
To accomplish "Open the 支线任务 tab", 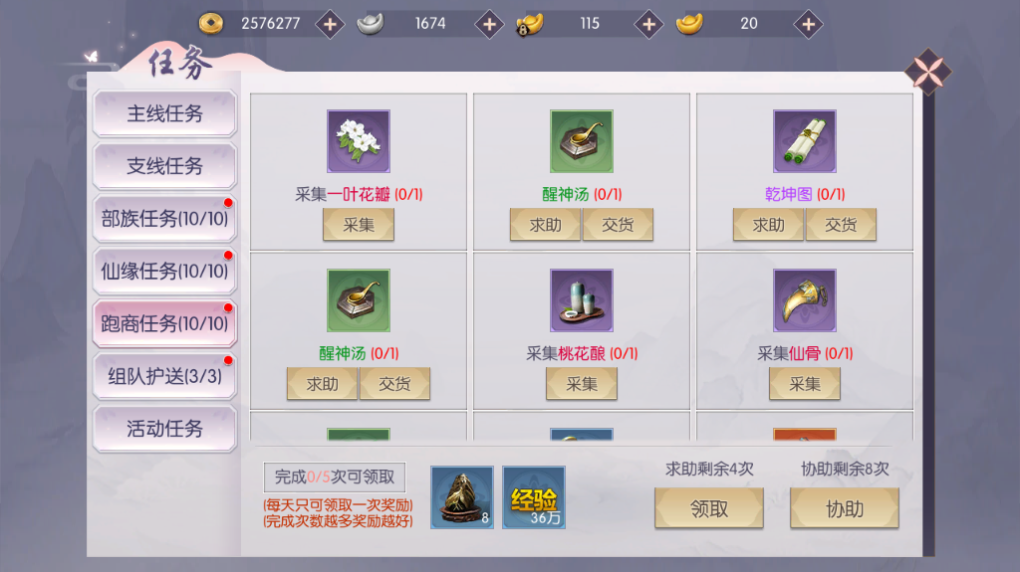I will pyautogui.click(x=165, y=166).
